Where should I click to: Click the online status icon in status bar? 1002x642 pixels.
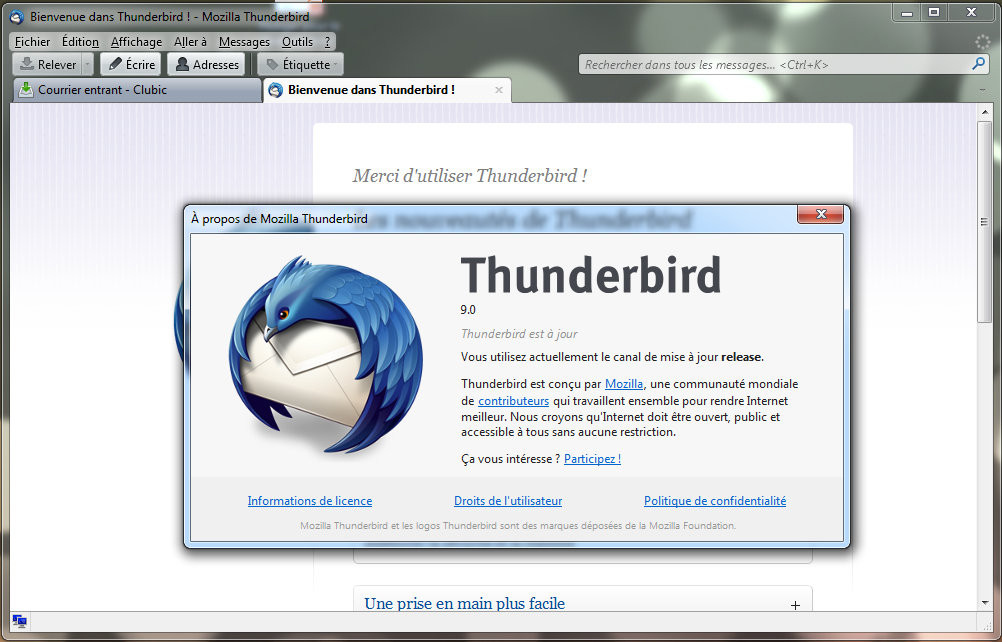click(19, 621)
